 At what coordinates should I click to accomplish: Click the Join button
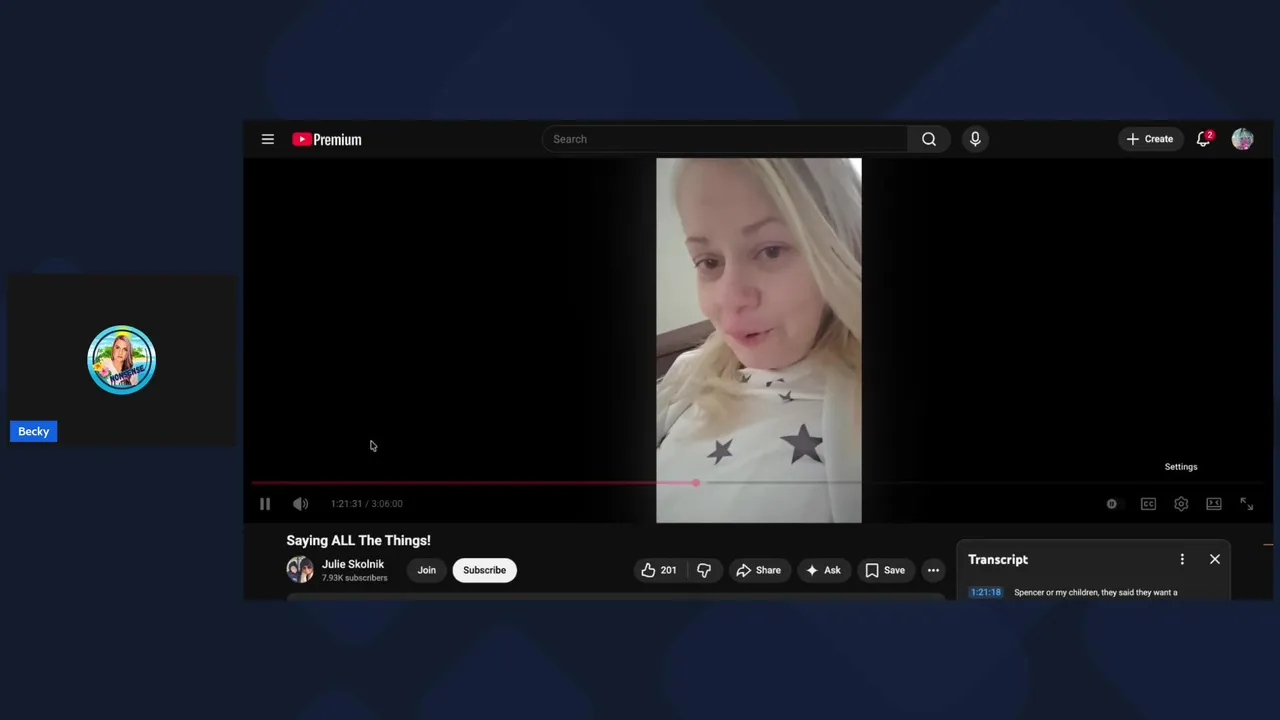[427, 570]
